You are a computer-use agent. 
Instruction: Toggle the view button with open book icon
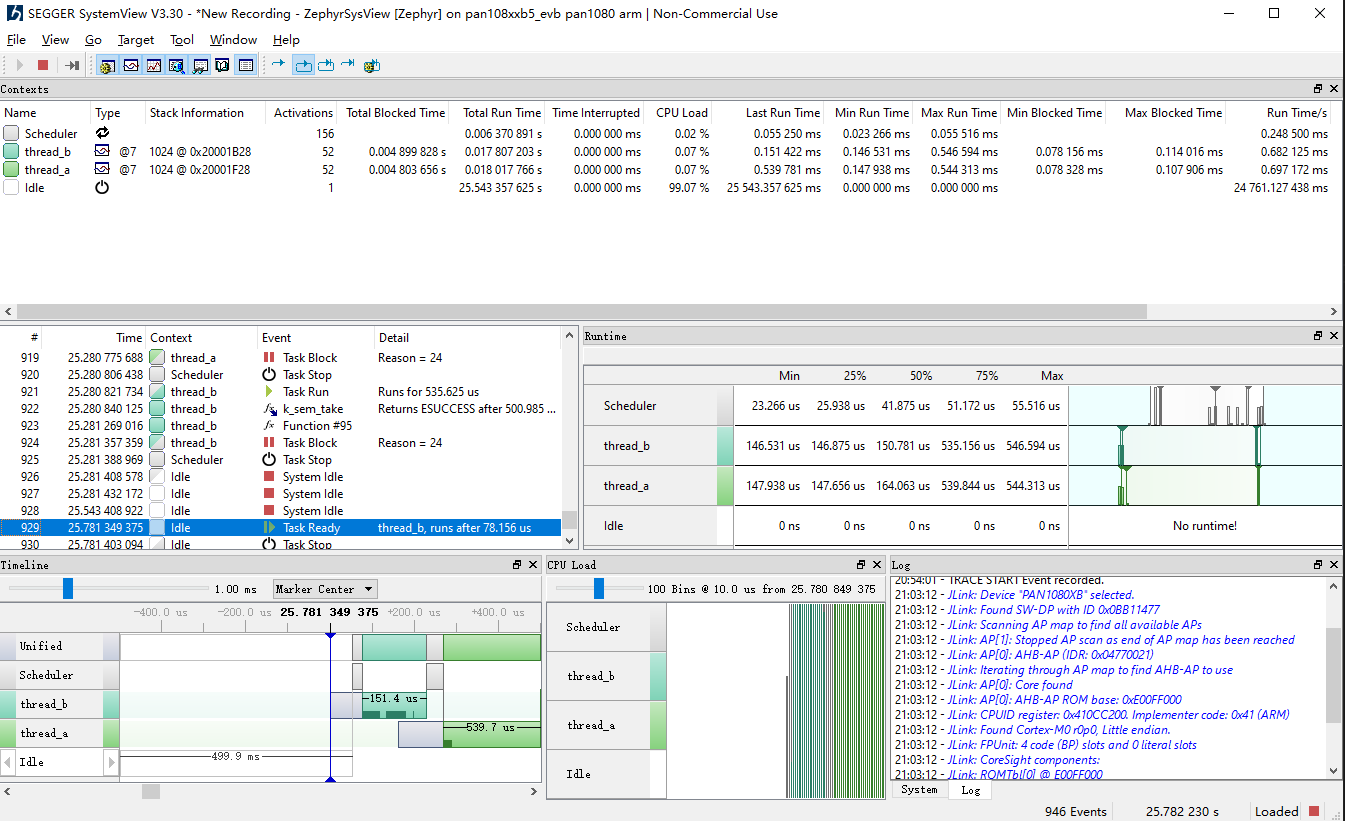(x=222, y=65)
